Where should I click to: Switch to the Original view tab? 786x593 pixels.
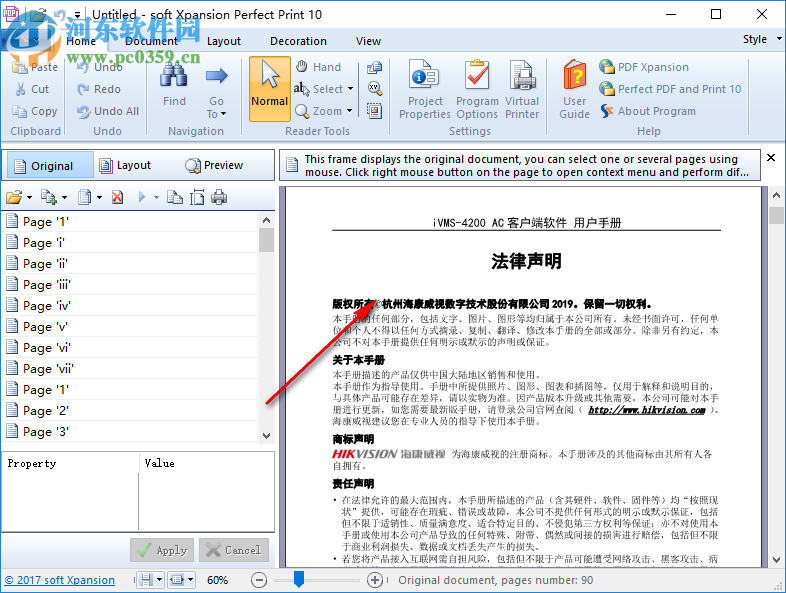point(48,165)
